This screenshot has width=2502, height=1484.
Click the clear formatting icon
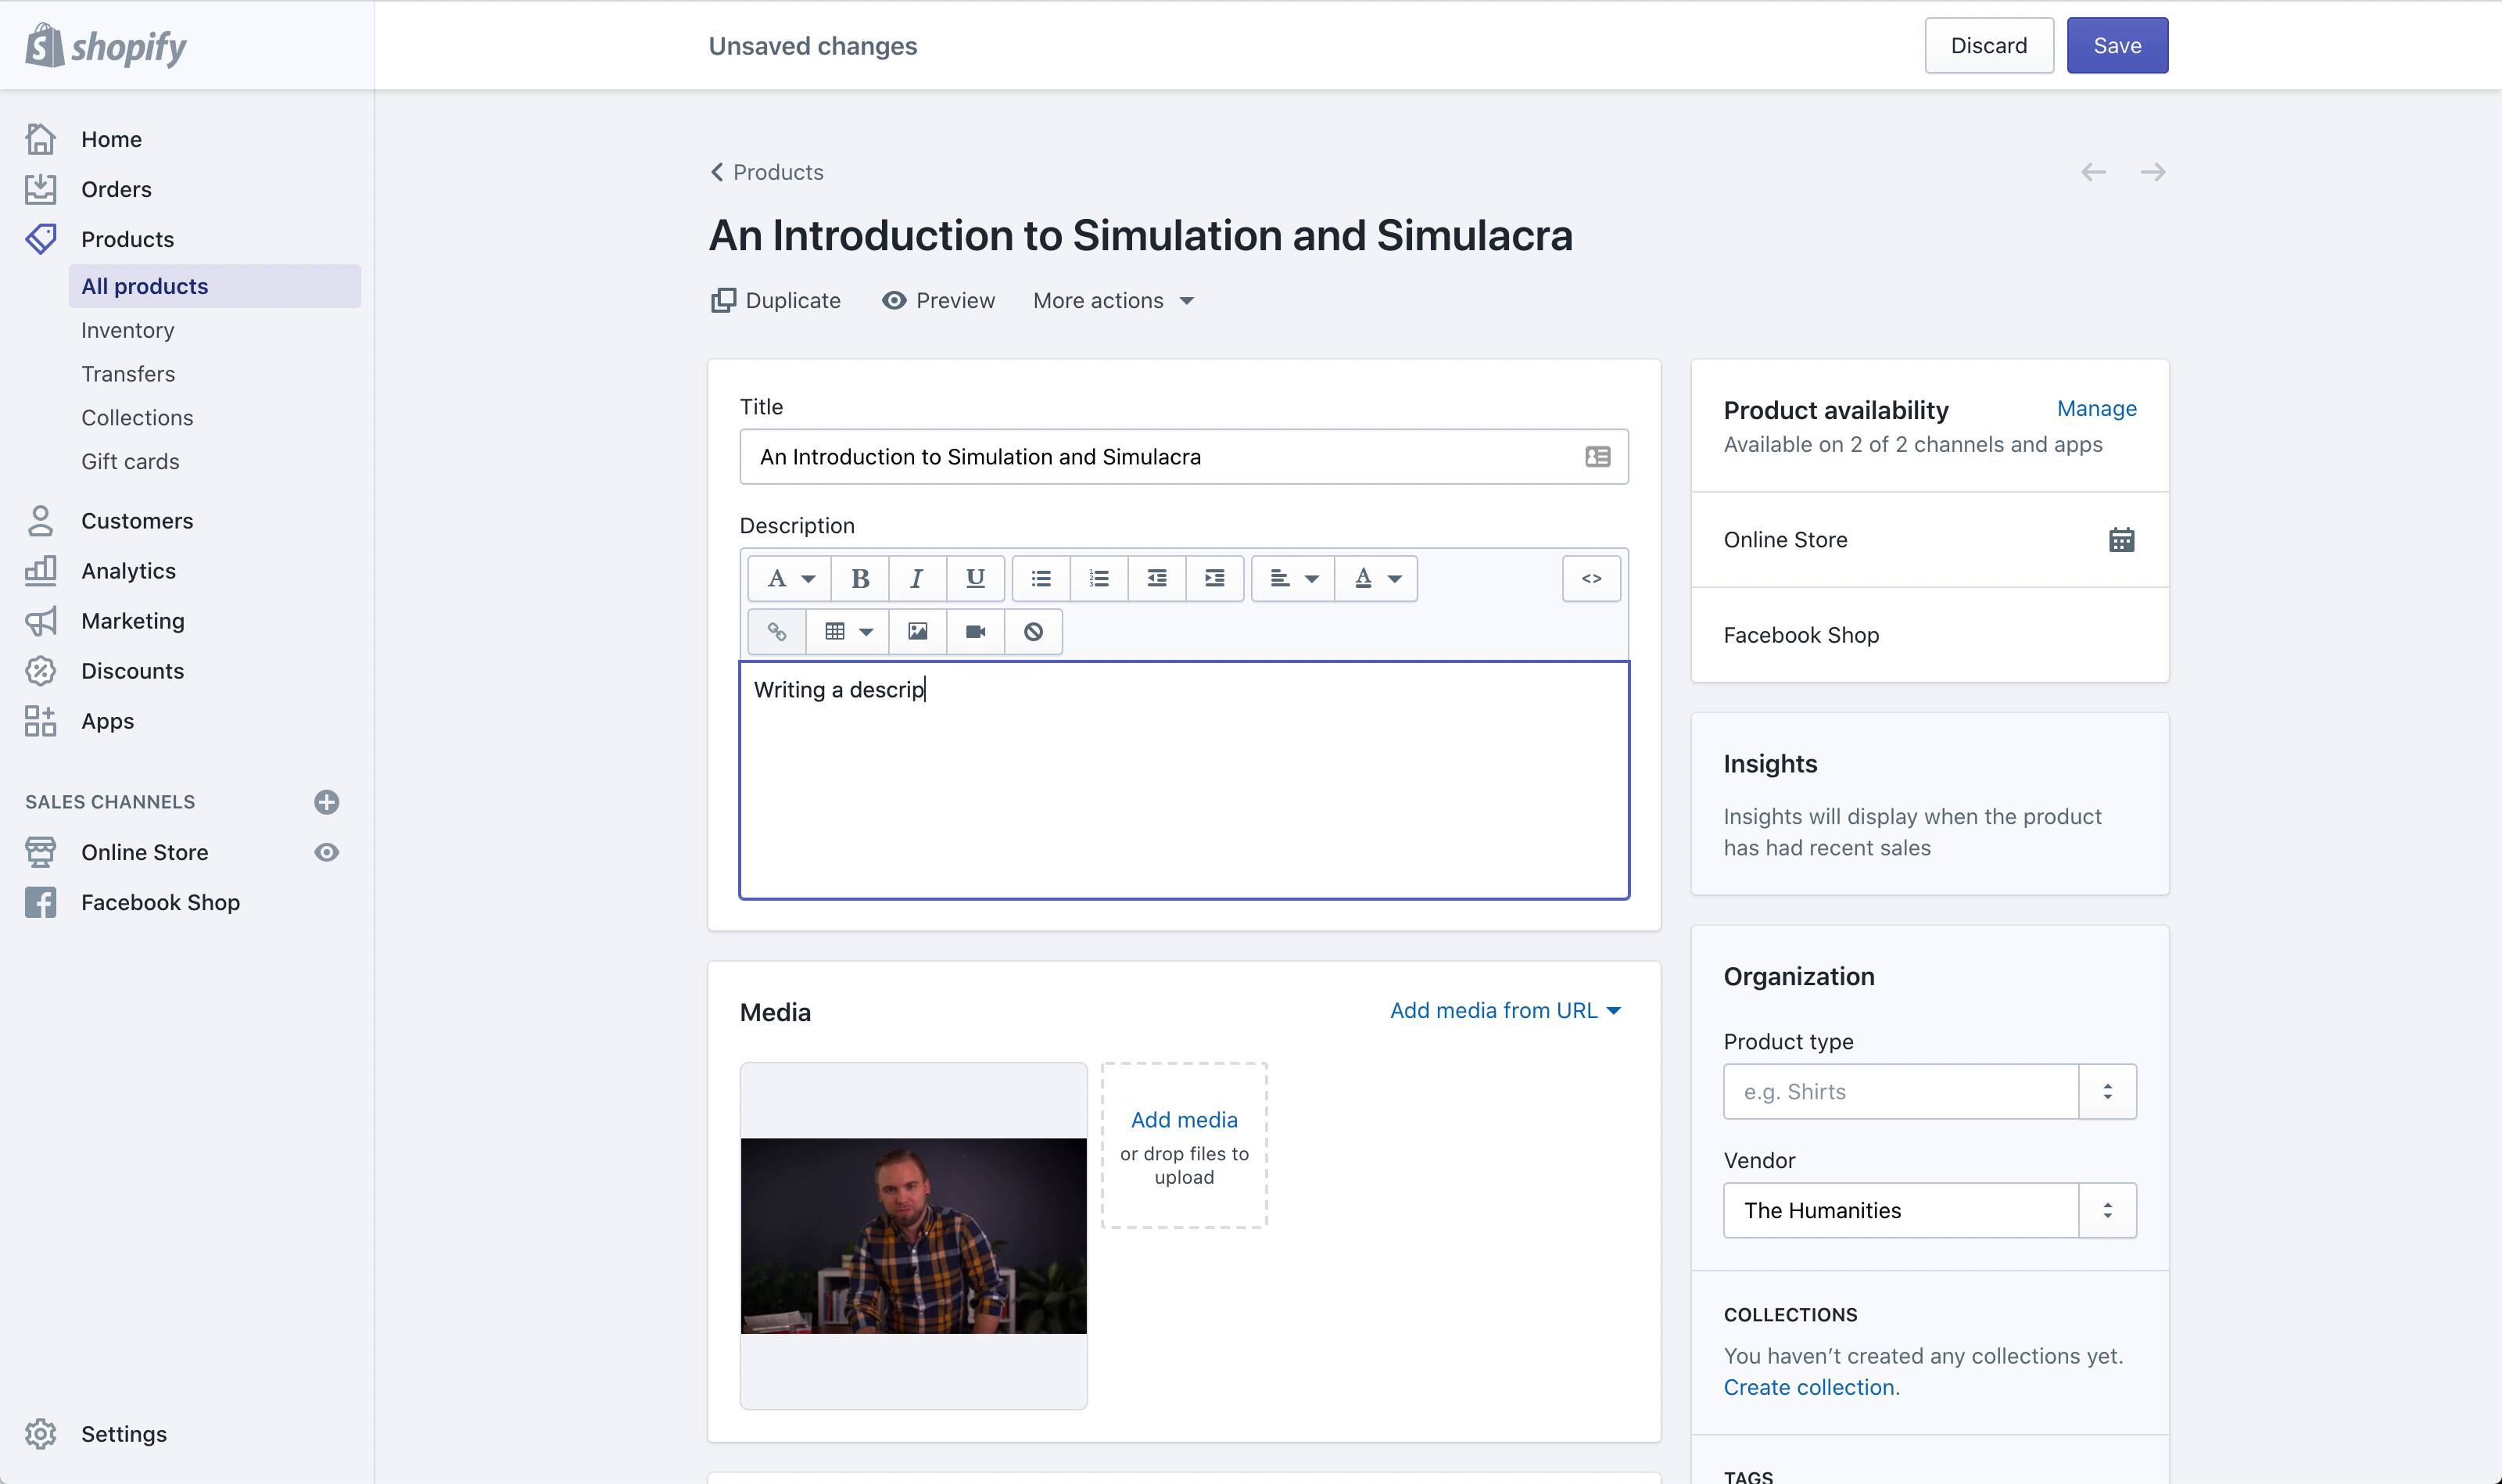(1033, 631)
